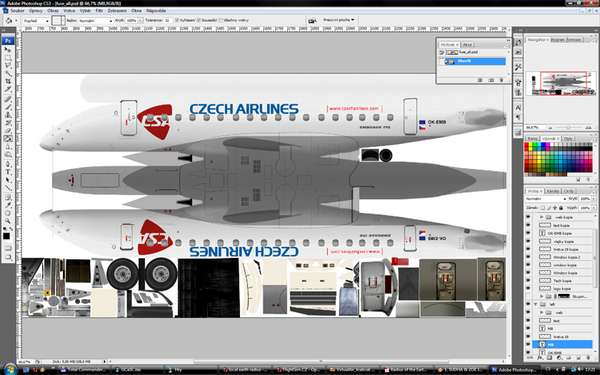Toggle the Vyhlazení checkbox in the options bar
The height and width of the screenshot is (375, 600).
pyautogui.click(x=177, y=20)
